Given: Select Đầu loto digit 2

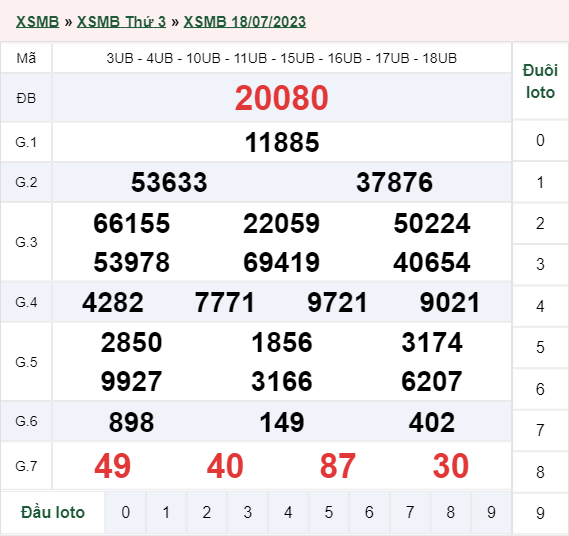Looking at the screenshot, I should pyautogui.click(x=207, y=512).
